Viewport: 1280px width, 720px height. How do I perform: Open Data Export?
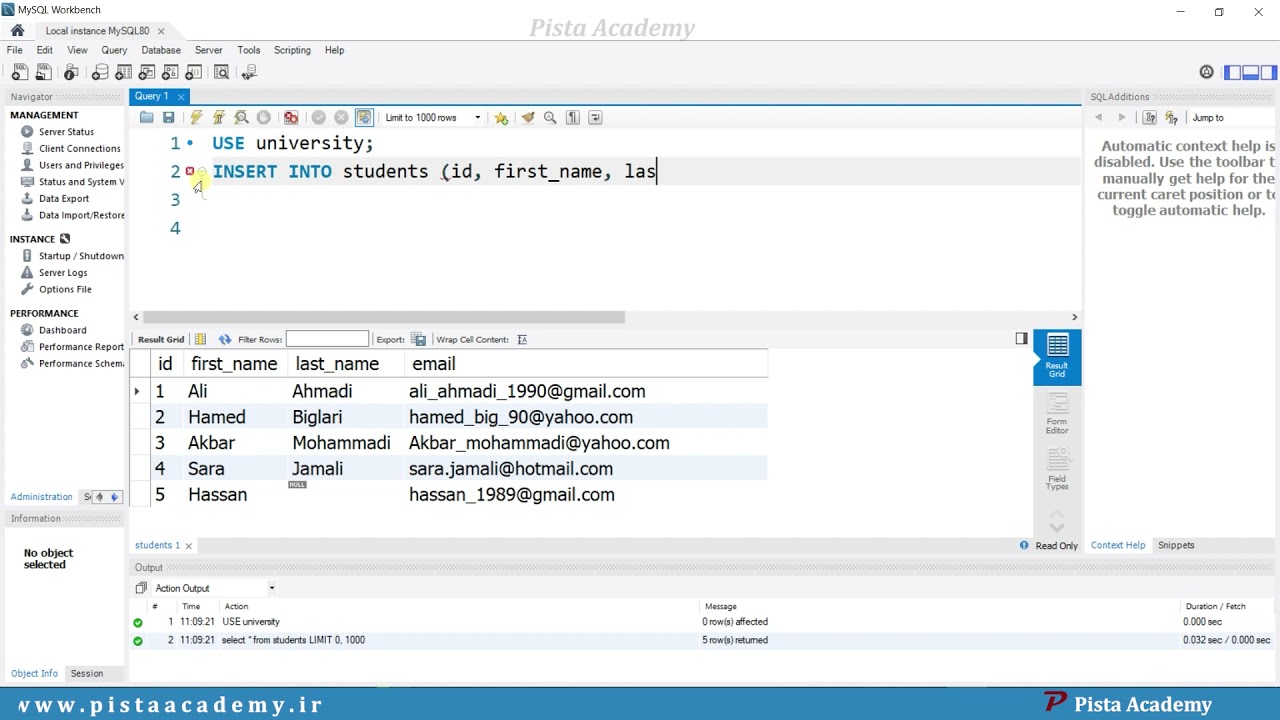(x=64, y=198)
